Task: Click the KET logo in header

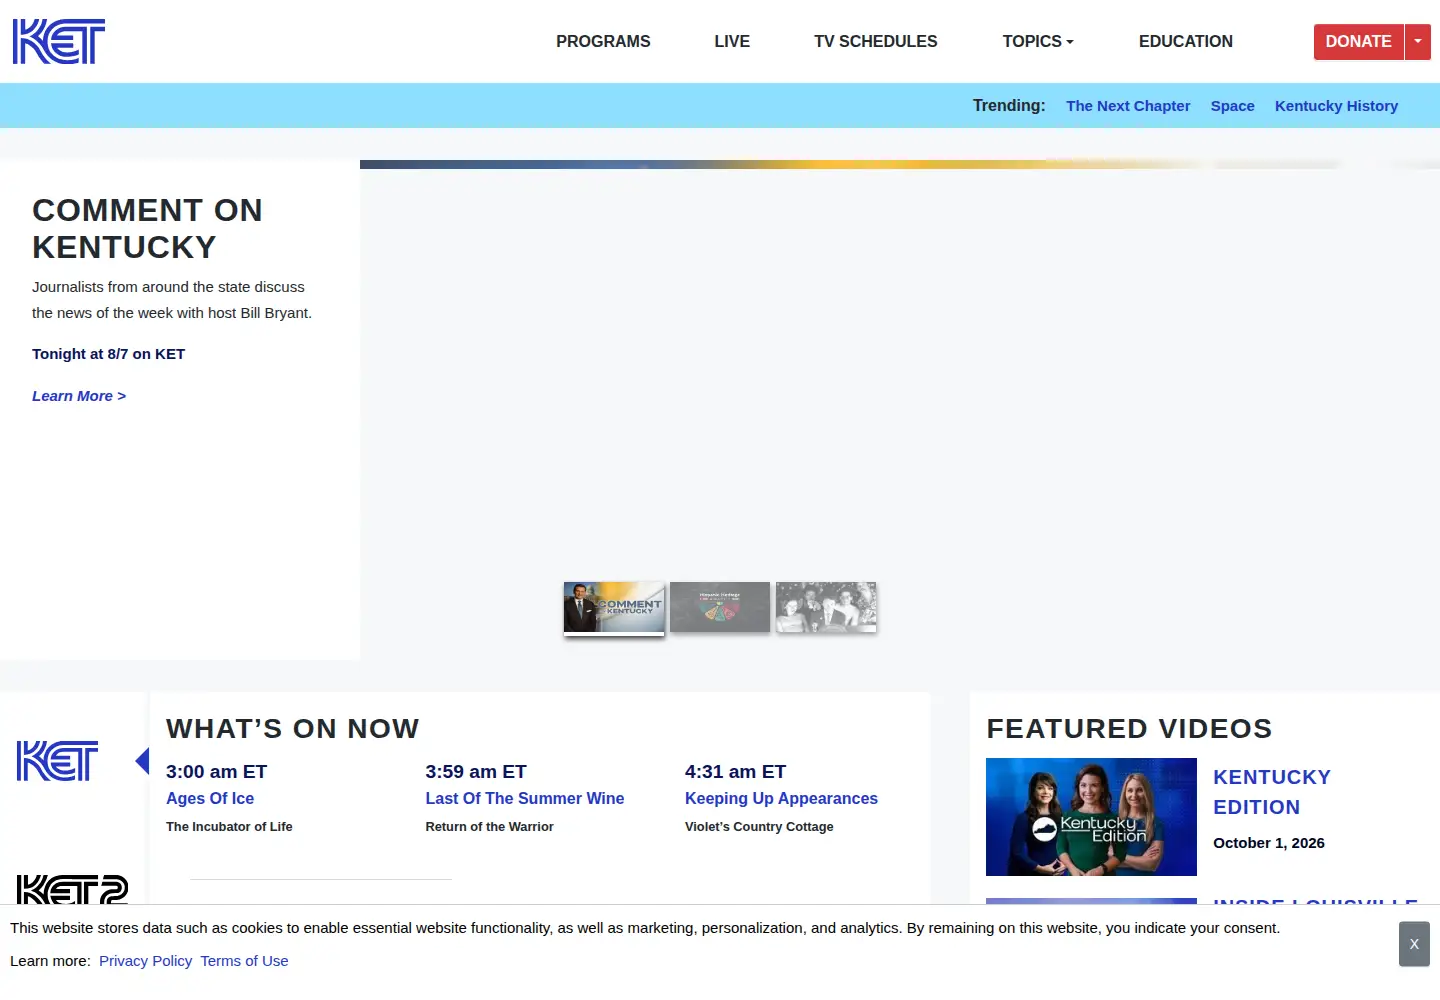Action: click(59, 41)
